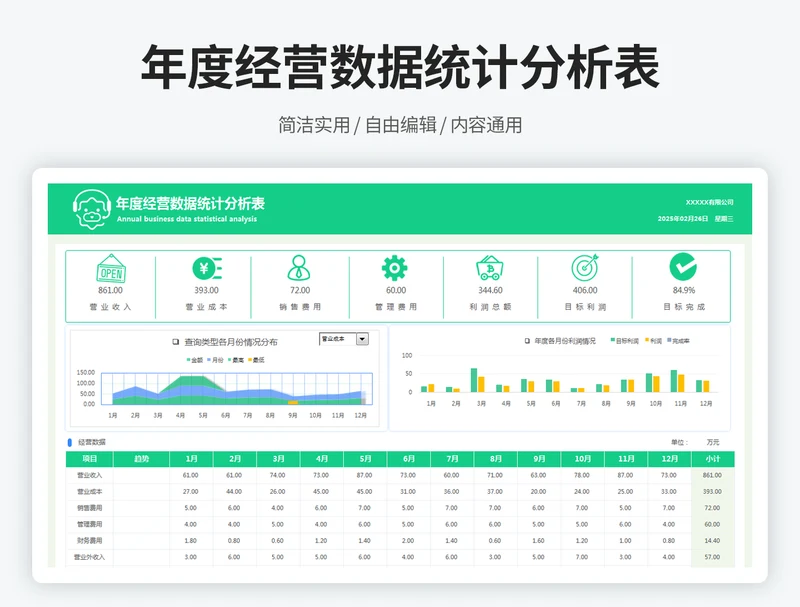
Task: Click the blue marker beside 经营数据
Action: [x=69, y=442]
